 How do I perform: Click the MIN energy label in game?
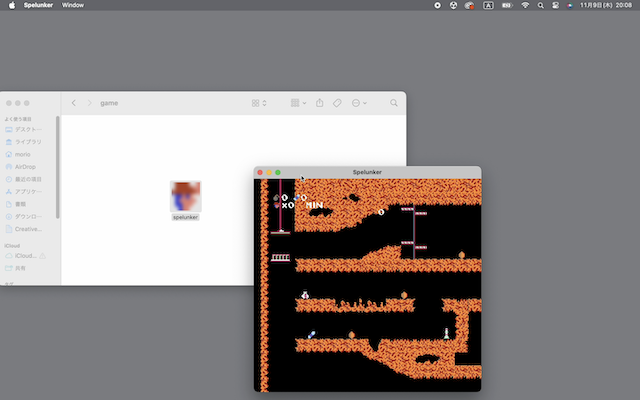314,205
